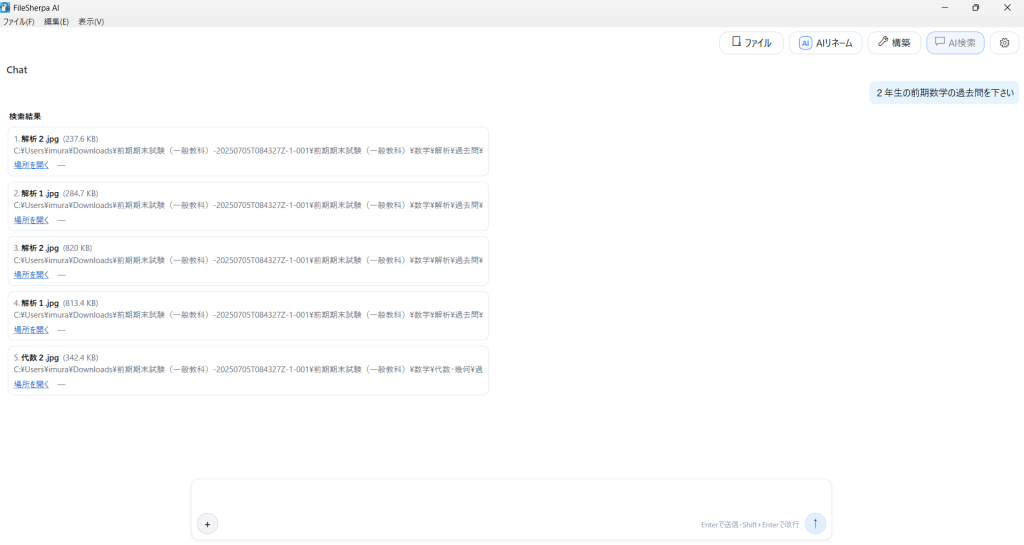Open location of result 4 解析１.jpg
Screen dimensions: 1024x545
pyautogui.click(x=31, y=330)
